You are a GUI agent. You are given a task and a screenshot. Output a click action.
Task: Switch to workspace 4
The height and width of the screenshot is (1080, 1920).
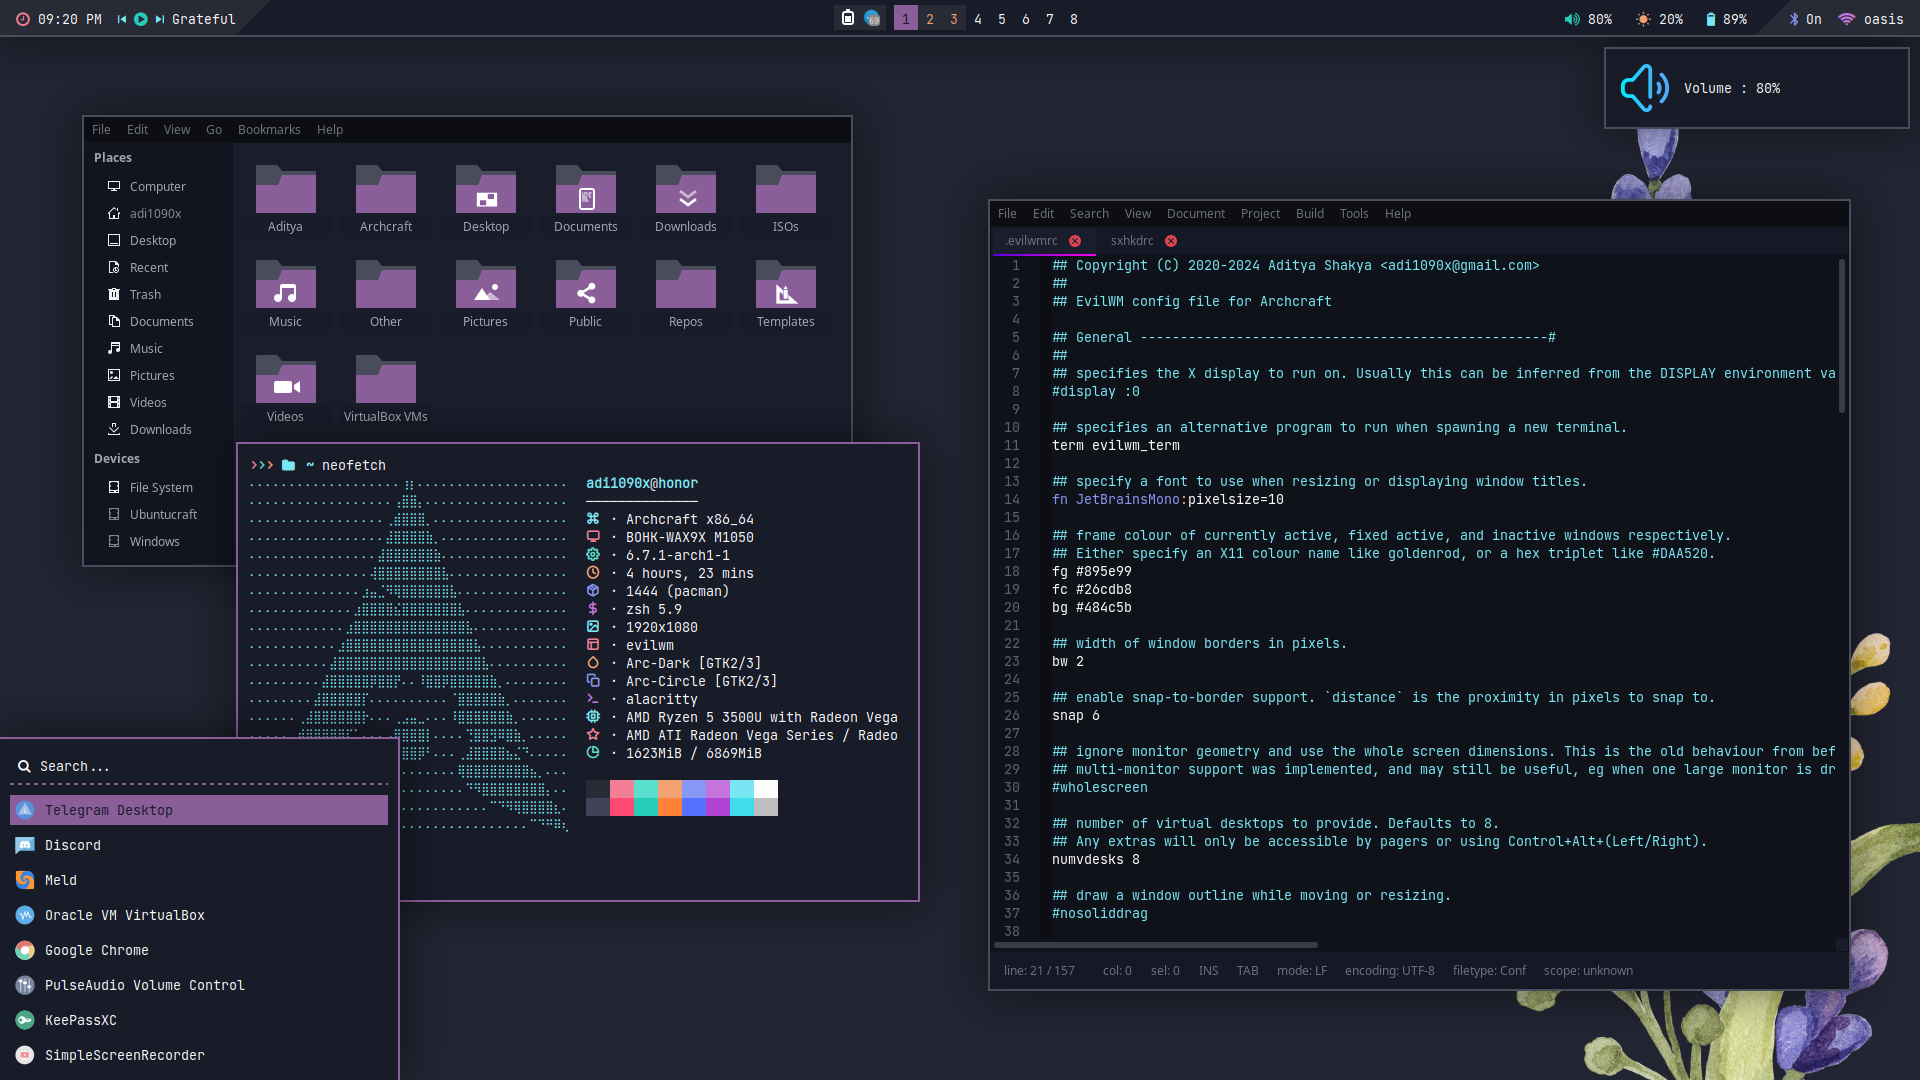[x=977, y=19]
